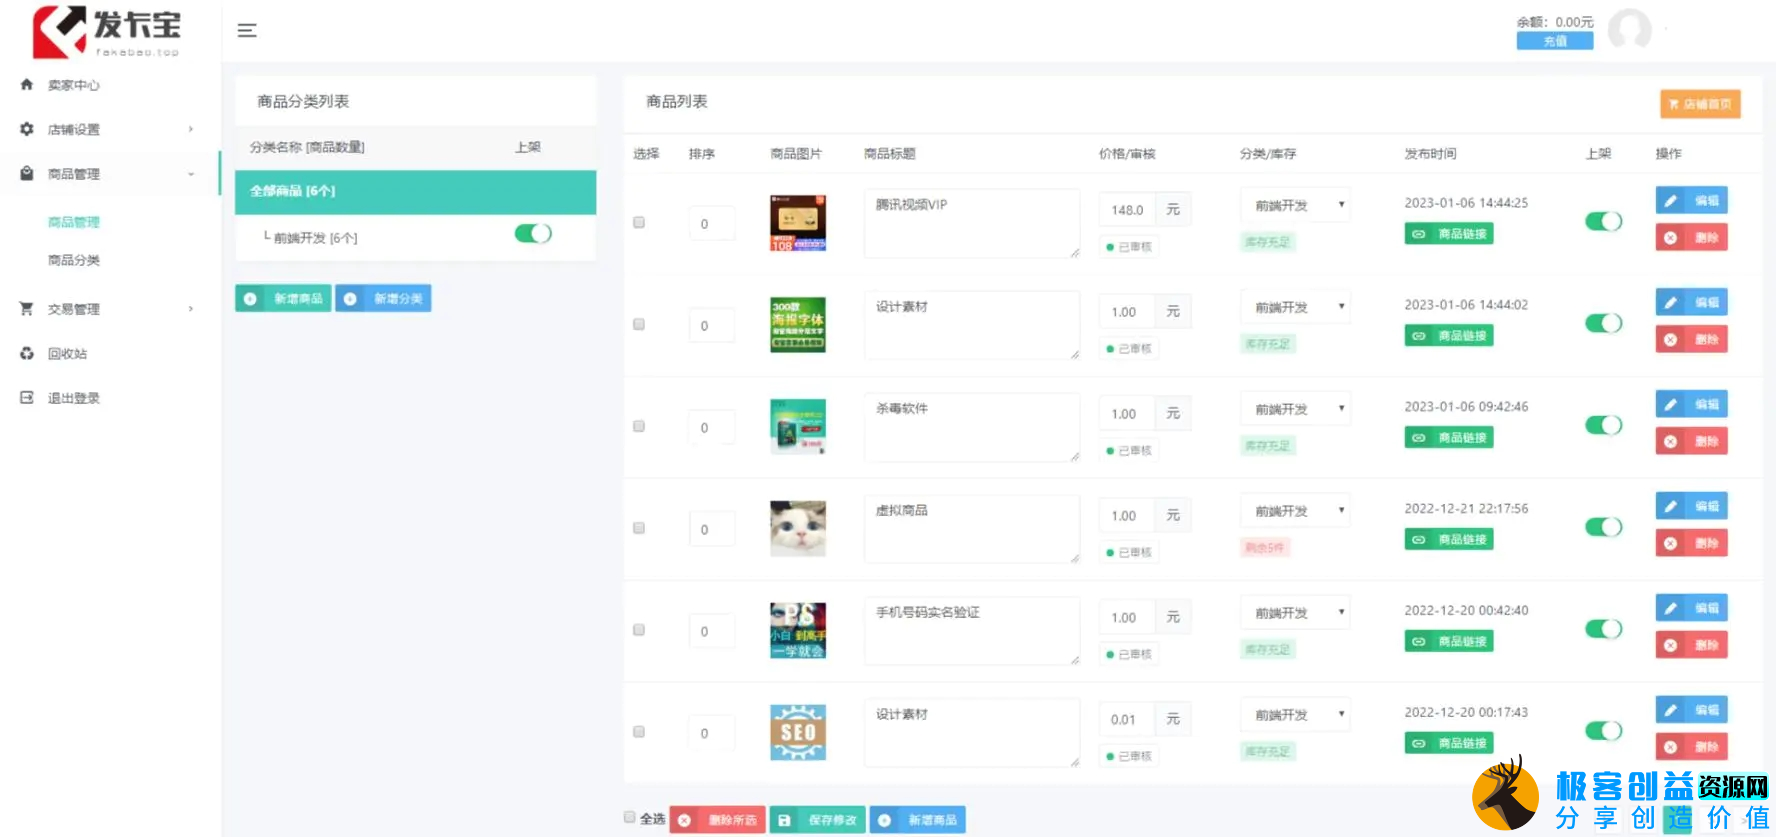Open 卖家中心 in the sidebar
The image size is (1776, 837).
click(x=74, y=85)
